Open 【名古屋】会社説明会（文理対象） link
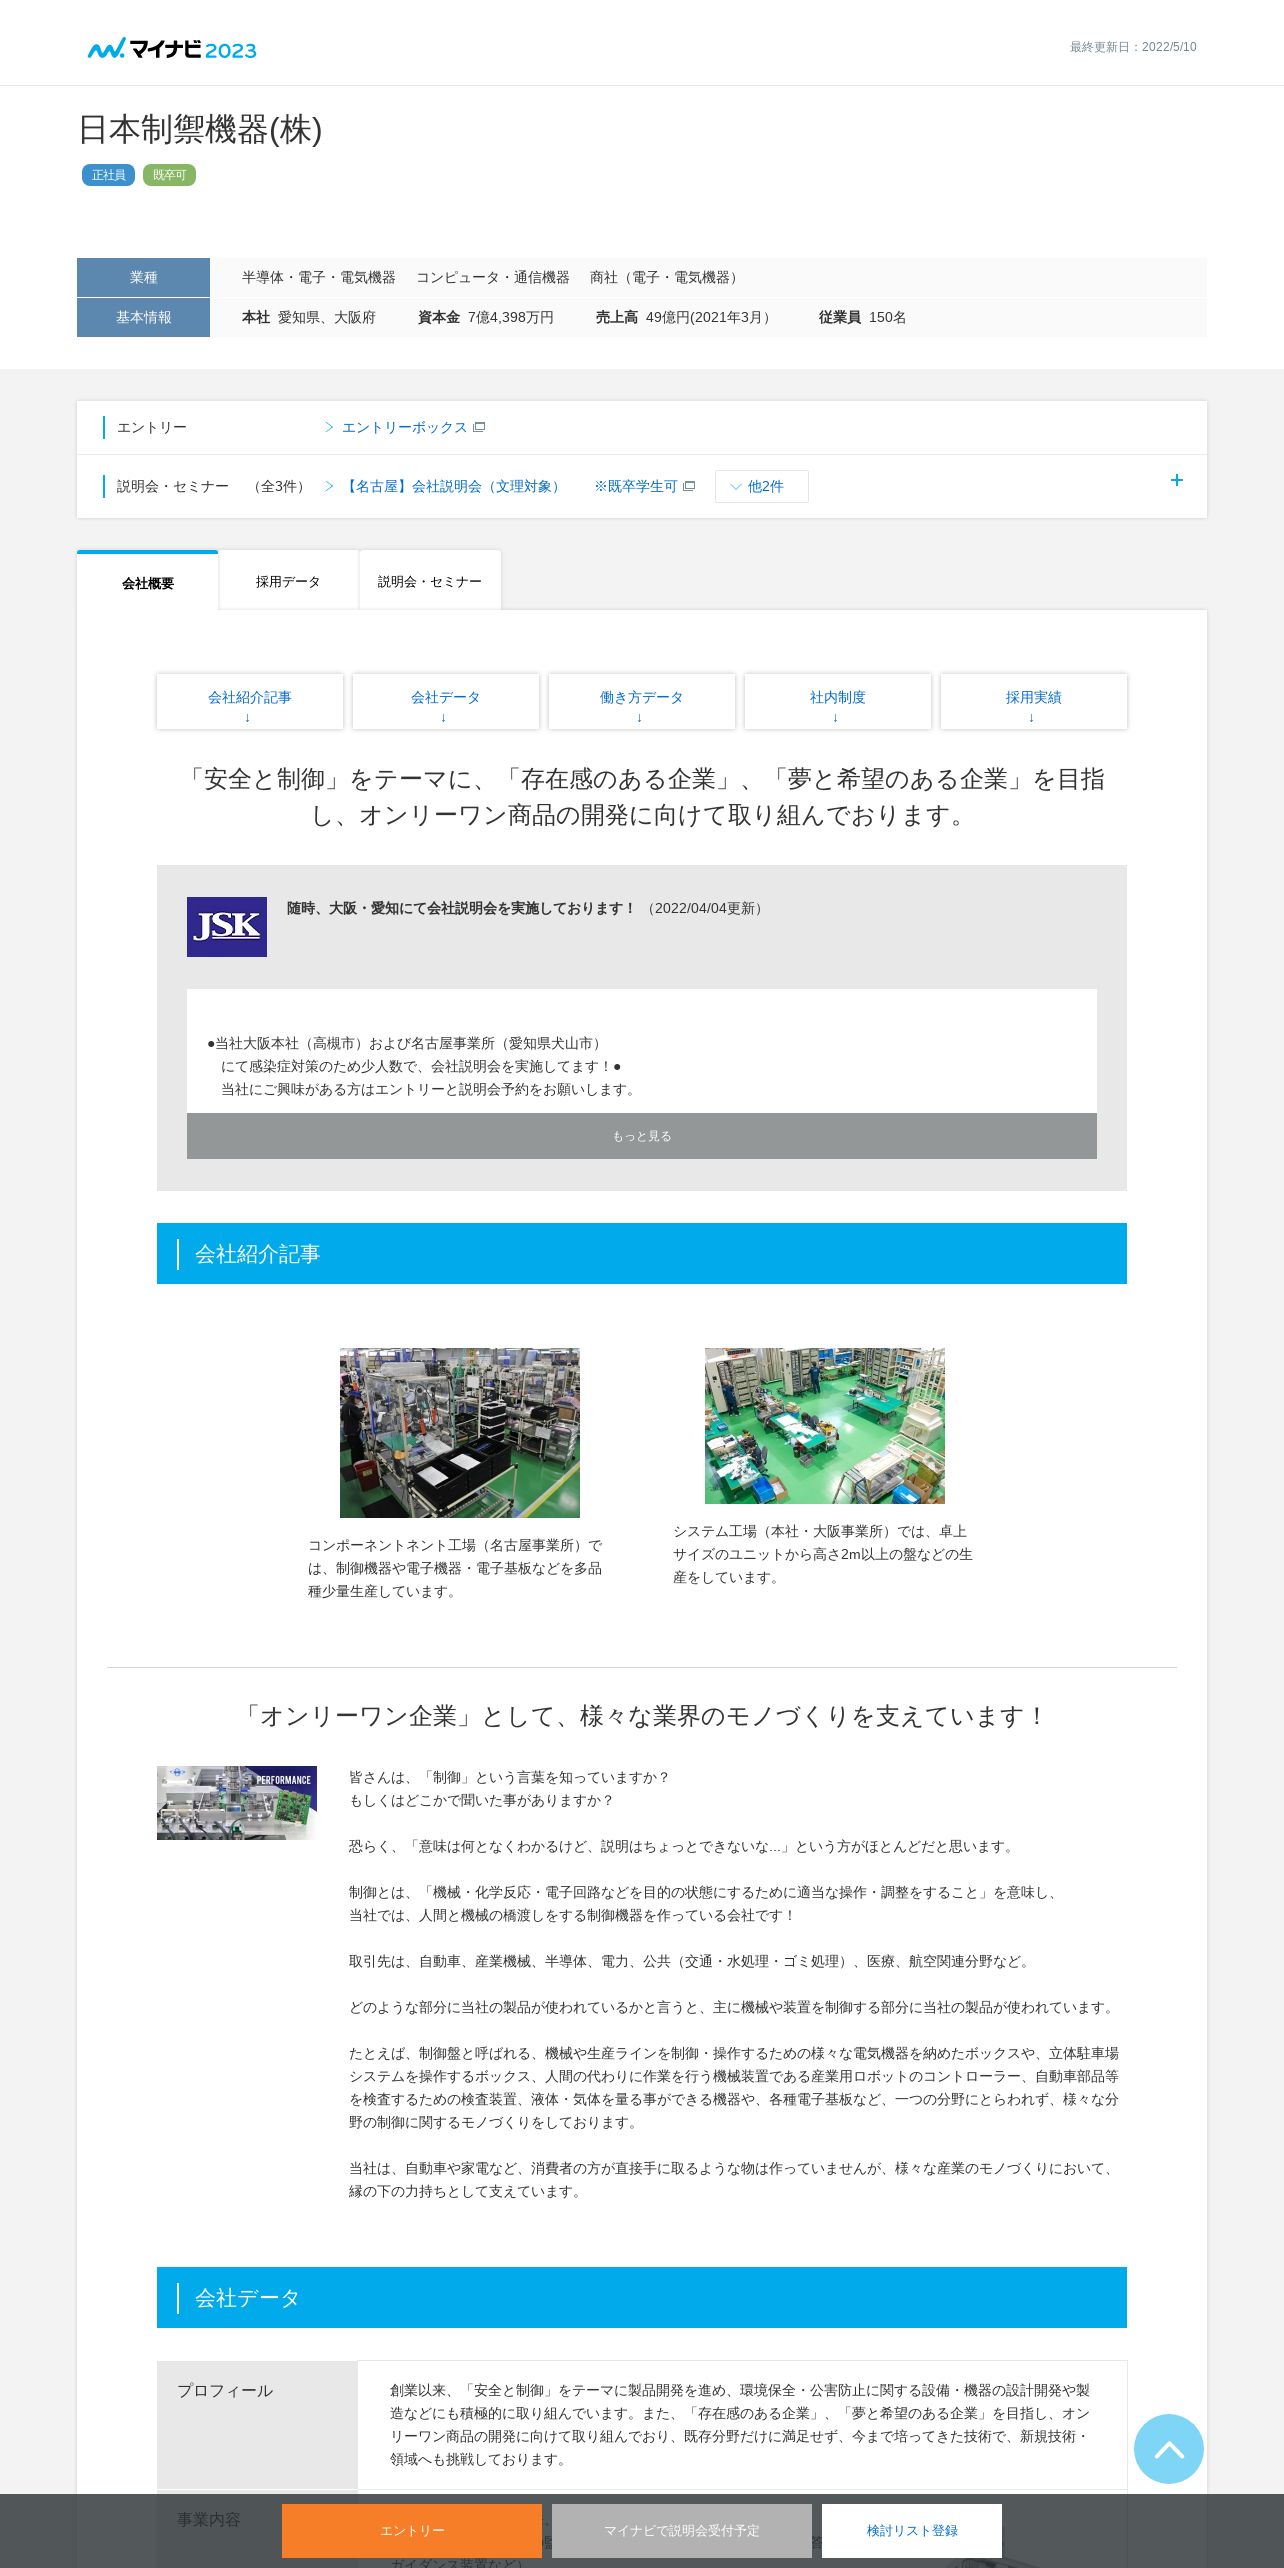Screen dimensions: 1284x2568 click(x=453, y=486)
